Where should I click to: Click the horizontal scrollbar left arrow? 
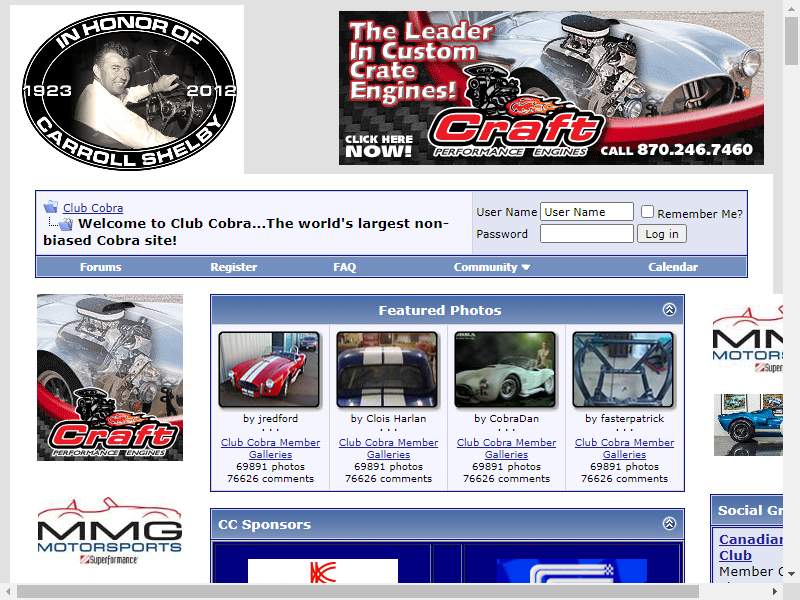[8, 592]
